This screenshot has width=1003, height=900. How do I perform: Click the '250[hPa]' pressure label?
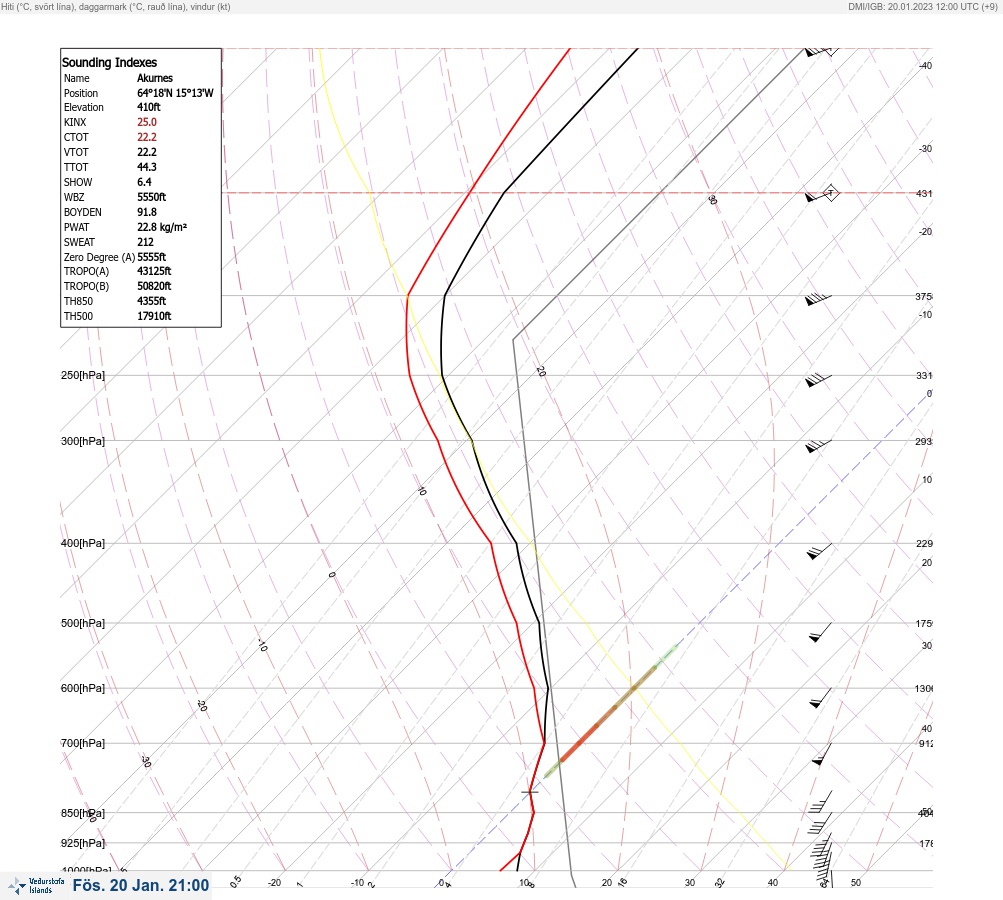(x=83, y=375)
